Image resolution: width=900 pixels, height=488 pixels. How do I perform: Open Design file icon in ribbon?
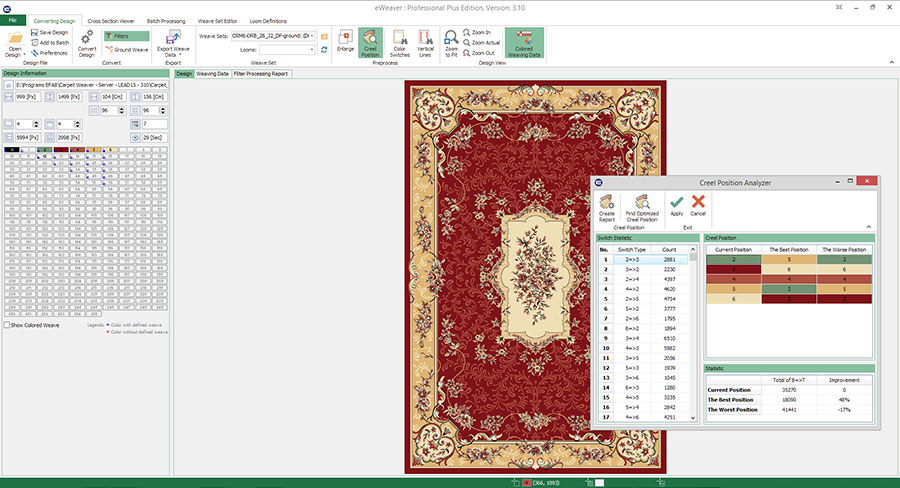click(15, 39)
